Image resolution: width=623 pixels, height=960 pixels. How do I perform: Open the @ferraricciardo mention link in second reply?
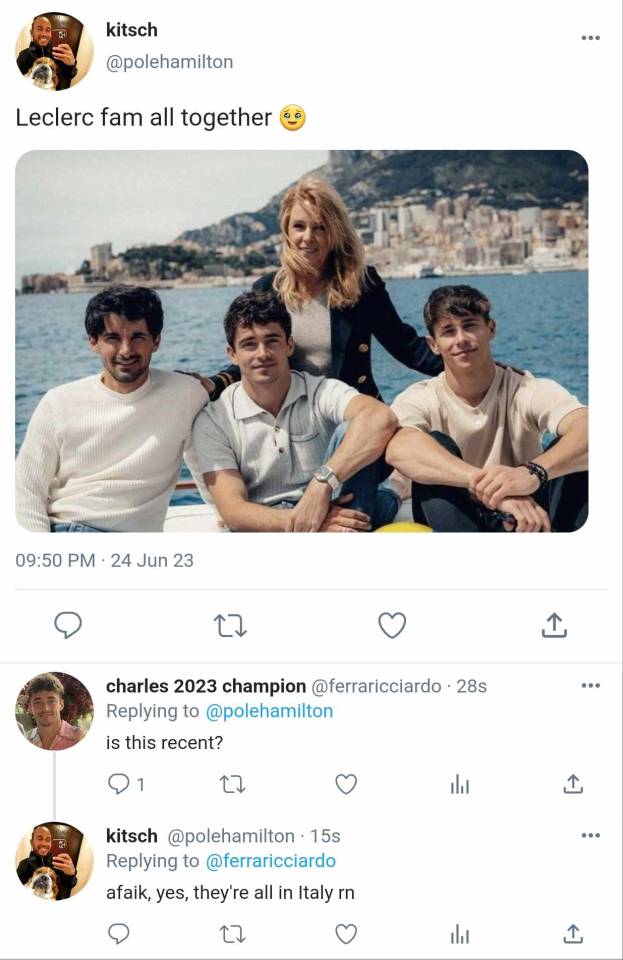click(270, 861)
